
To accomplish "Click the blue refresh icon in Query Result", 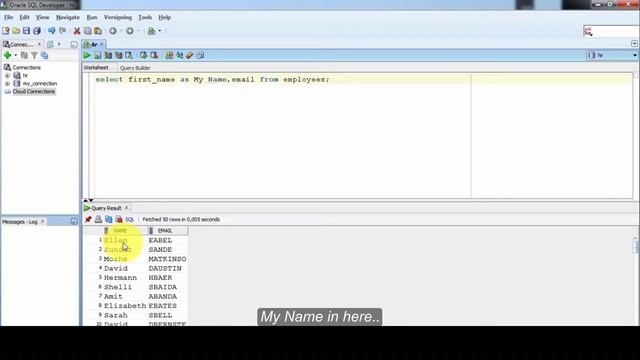I will (x=109, y=220).
